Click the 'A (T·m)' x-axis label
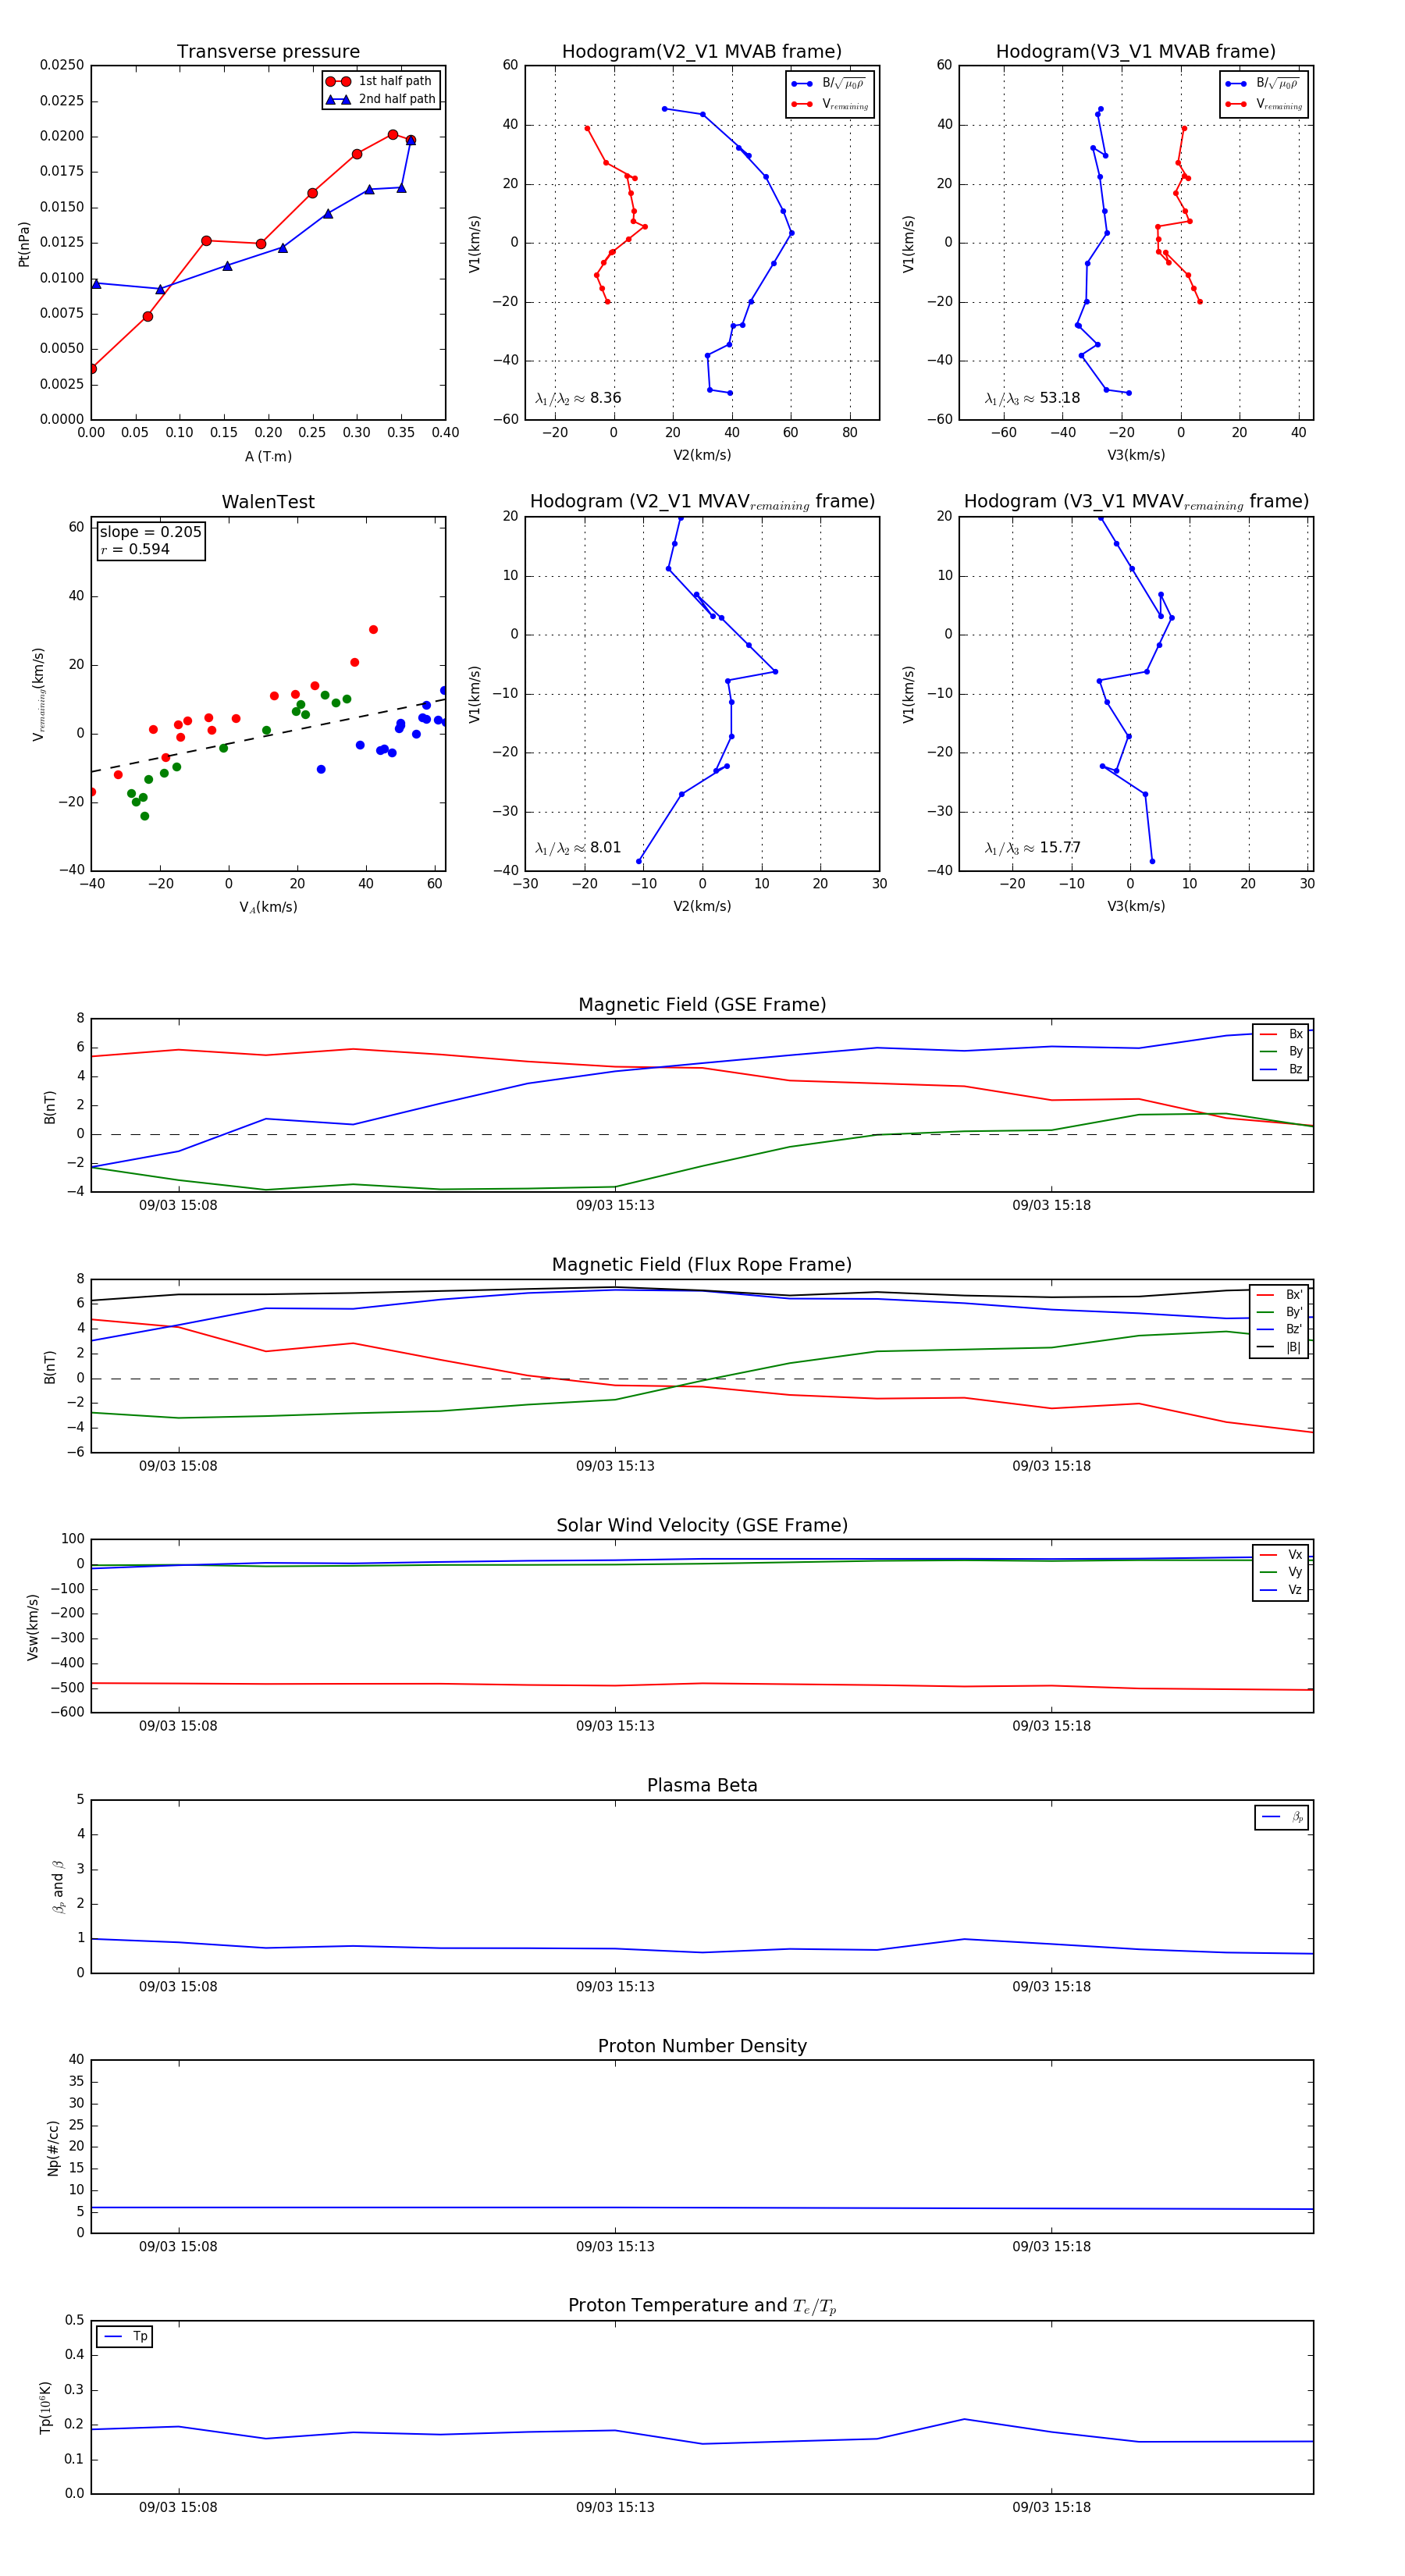Image resolution: width=1405 pixels, height=2576 pixels. [268, 456]
